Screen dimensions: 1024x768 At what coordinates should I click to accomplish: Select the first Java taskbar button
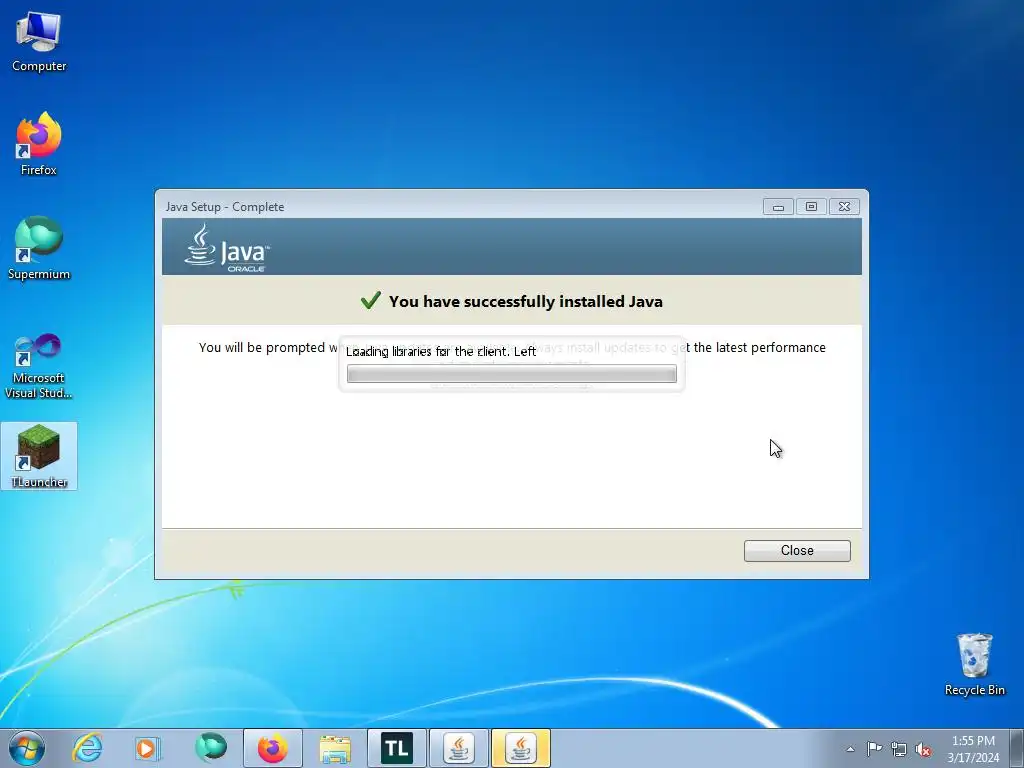(x=459, y=748)
